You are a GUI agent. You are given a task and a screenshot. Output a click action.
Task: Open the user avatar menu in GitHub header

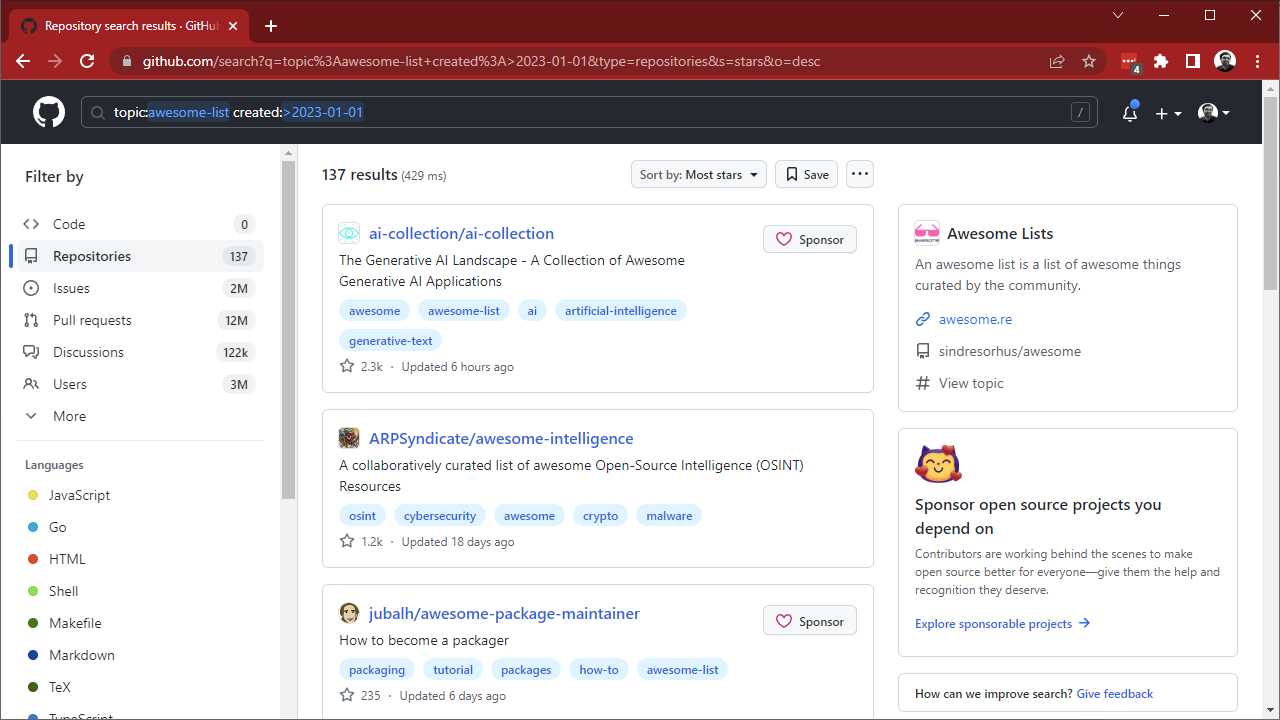coord(1214,113)
